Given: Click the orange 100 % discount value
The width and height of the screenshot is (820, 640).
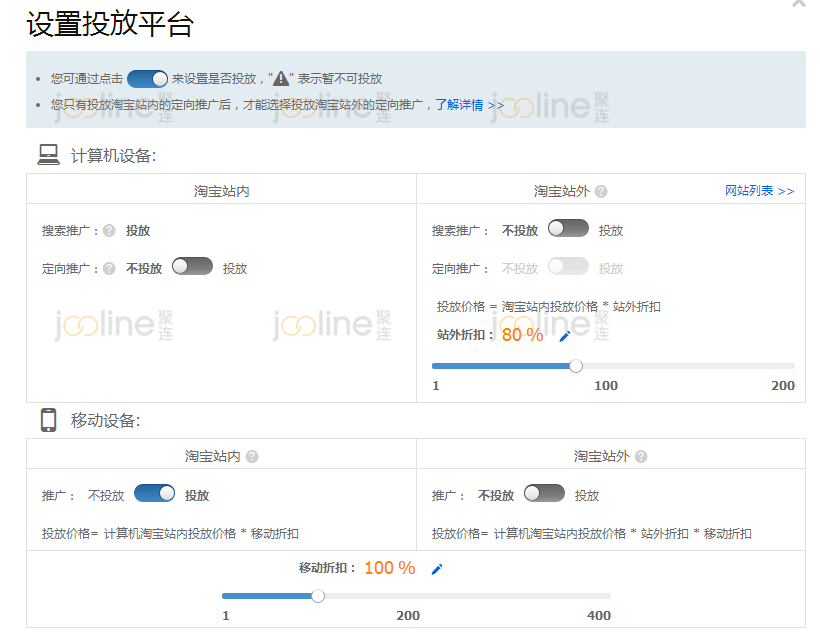Looking at the screenshot, I should 390,568.
